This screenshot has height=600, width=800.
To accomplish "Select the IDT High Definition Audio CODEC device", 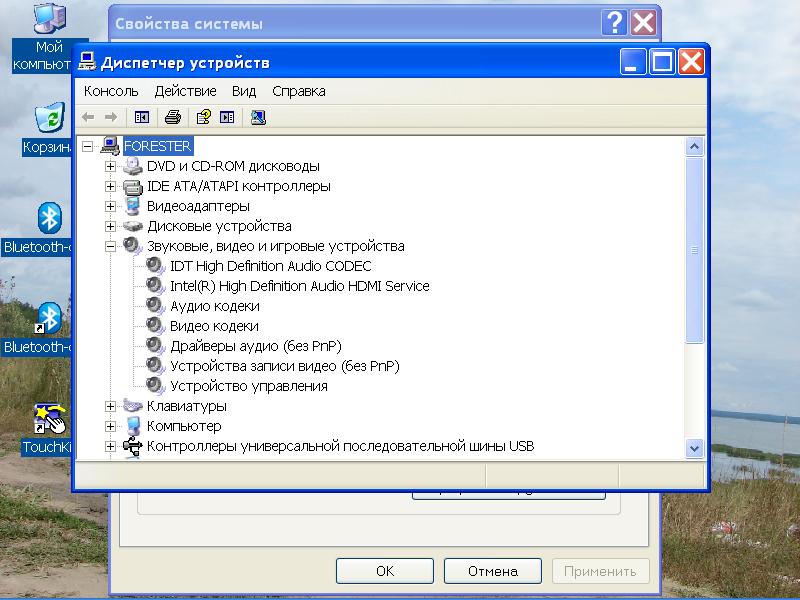I will (x=270, y=266).
